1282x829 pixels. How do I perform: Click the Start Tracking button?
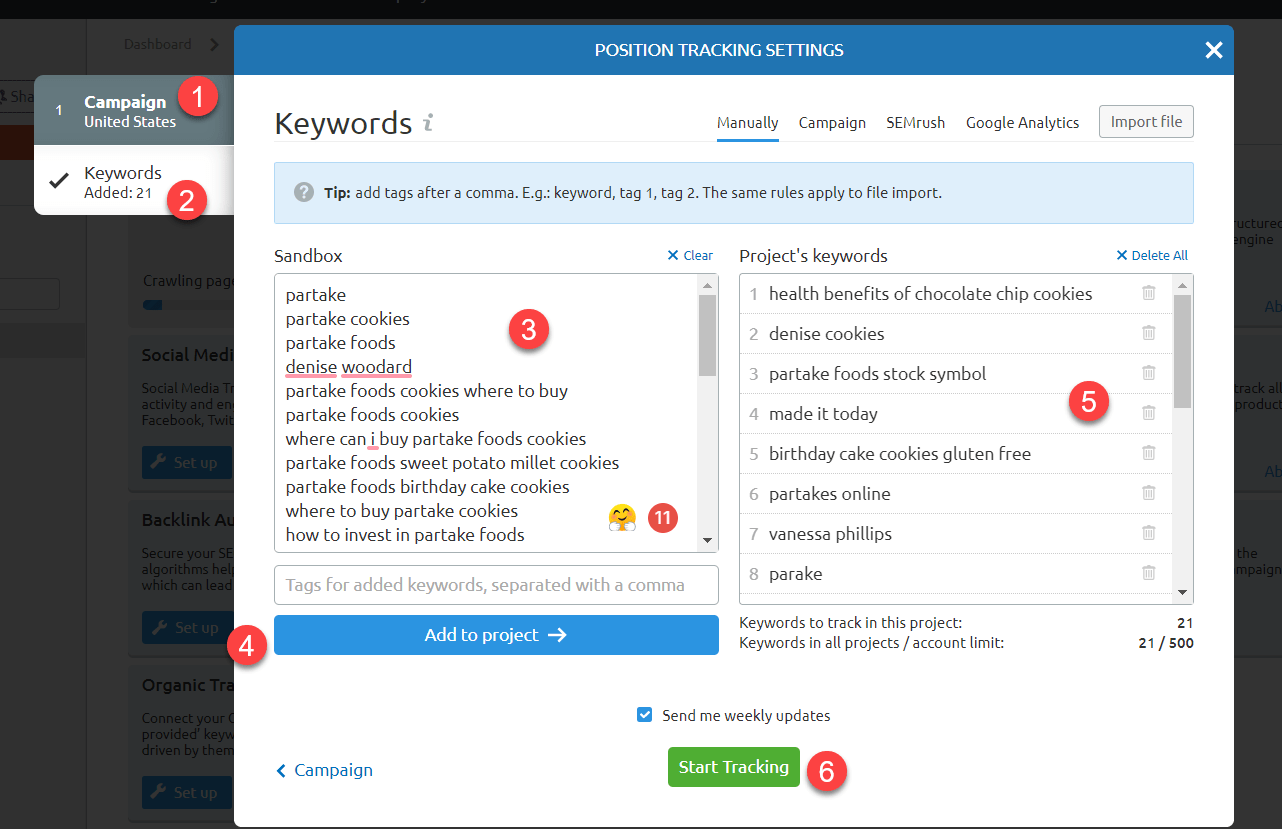pyautogui.click(x=734, y=767)
